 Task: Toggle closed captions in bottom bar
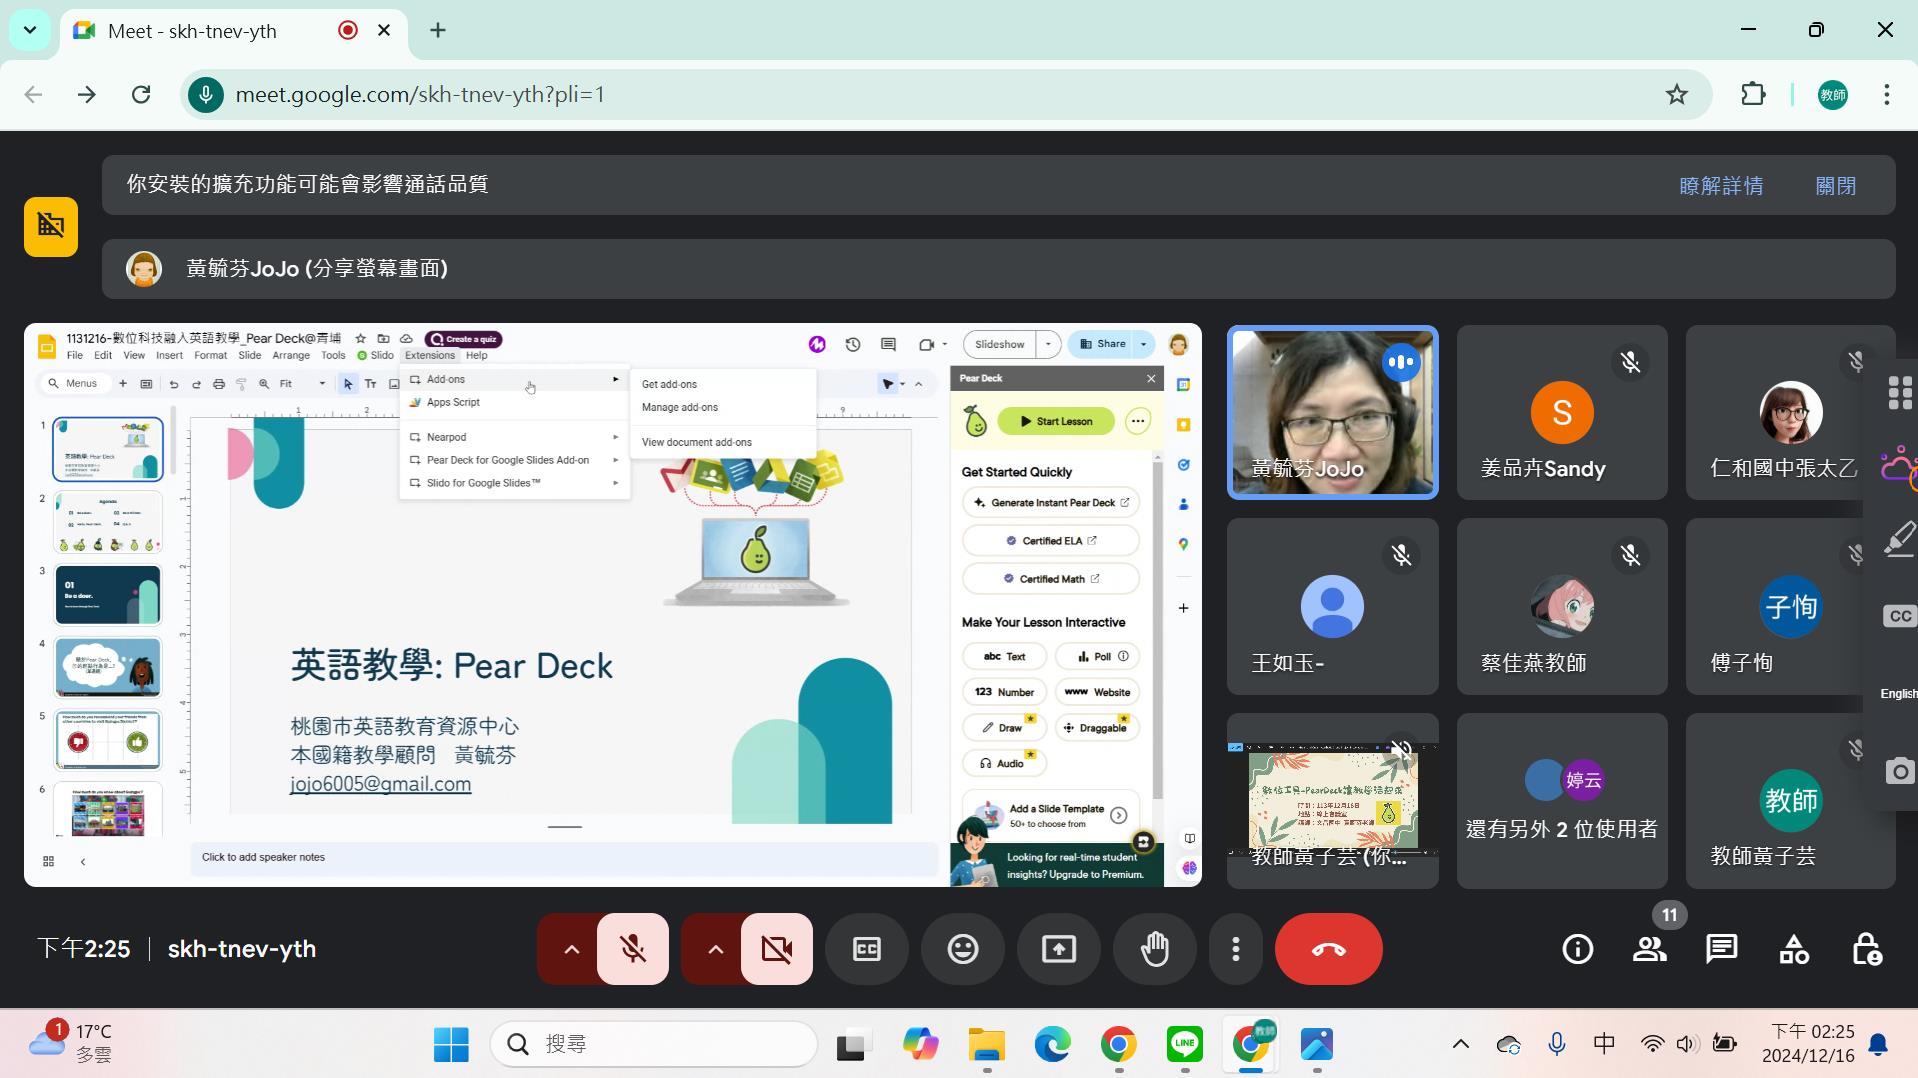tap(866, 949)
